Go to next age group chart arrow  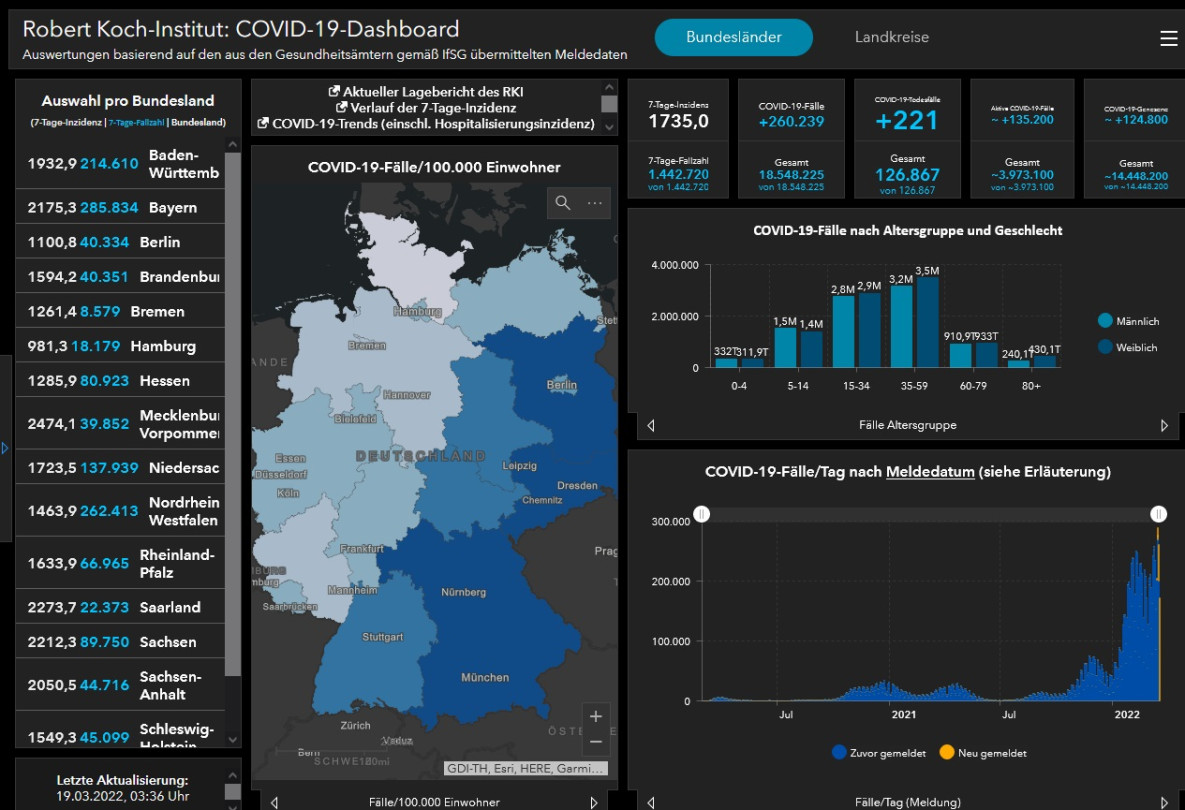pos(1164,425)
